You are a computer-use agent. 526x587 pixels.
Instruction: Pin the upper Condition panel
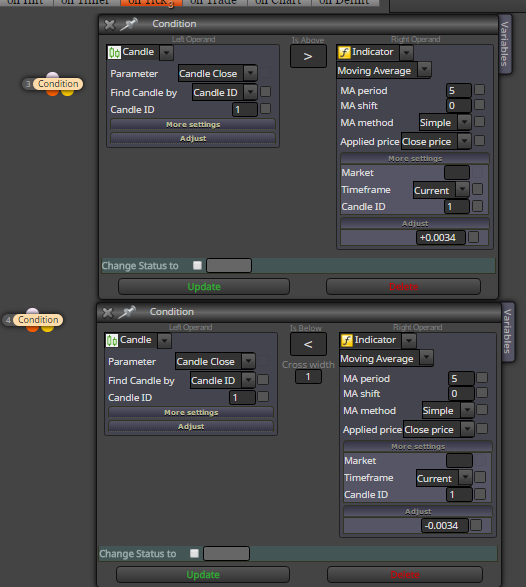[128, 24]
